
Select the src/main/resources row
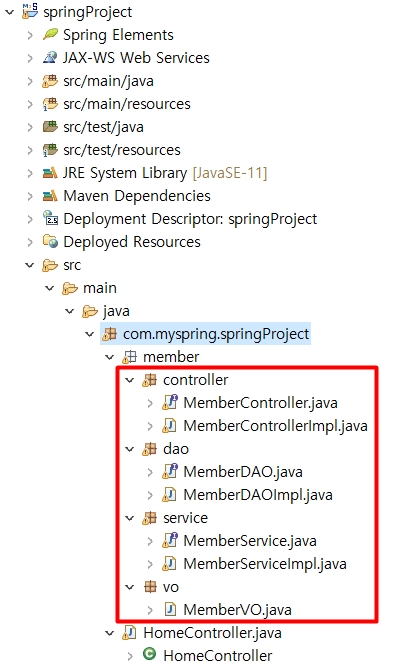coord(127,104)
